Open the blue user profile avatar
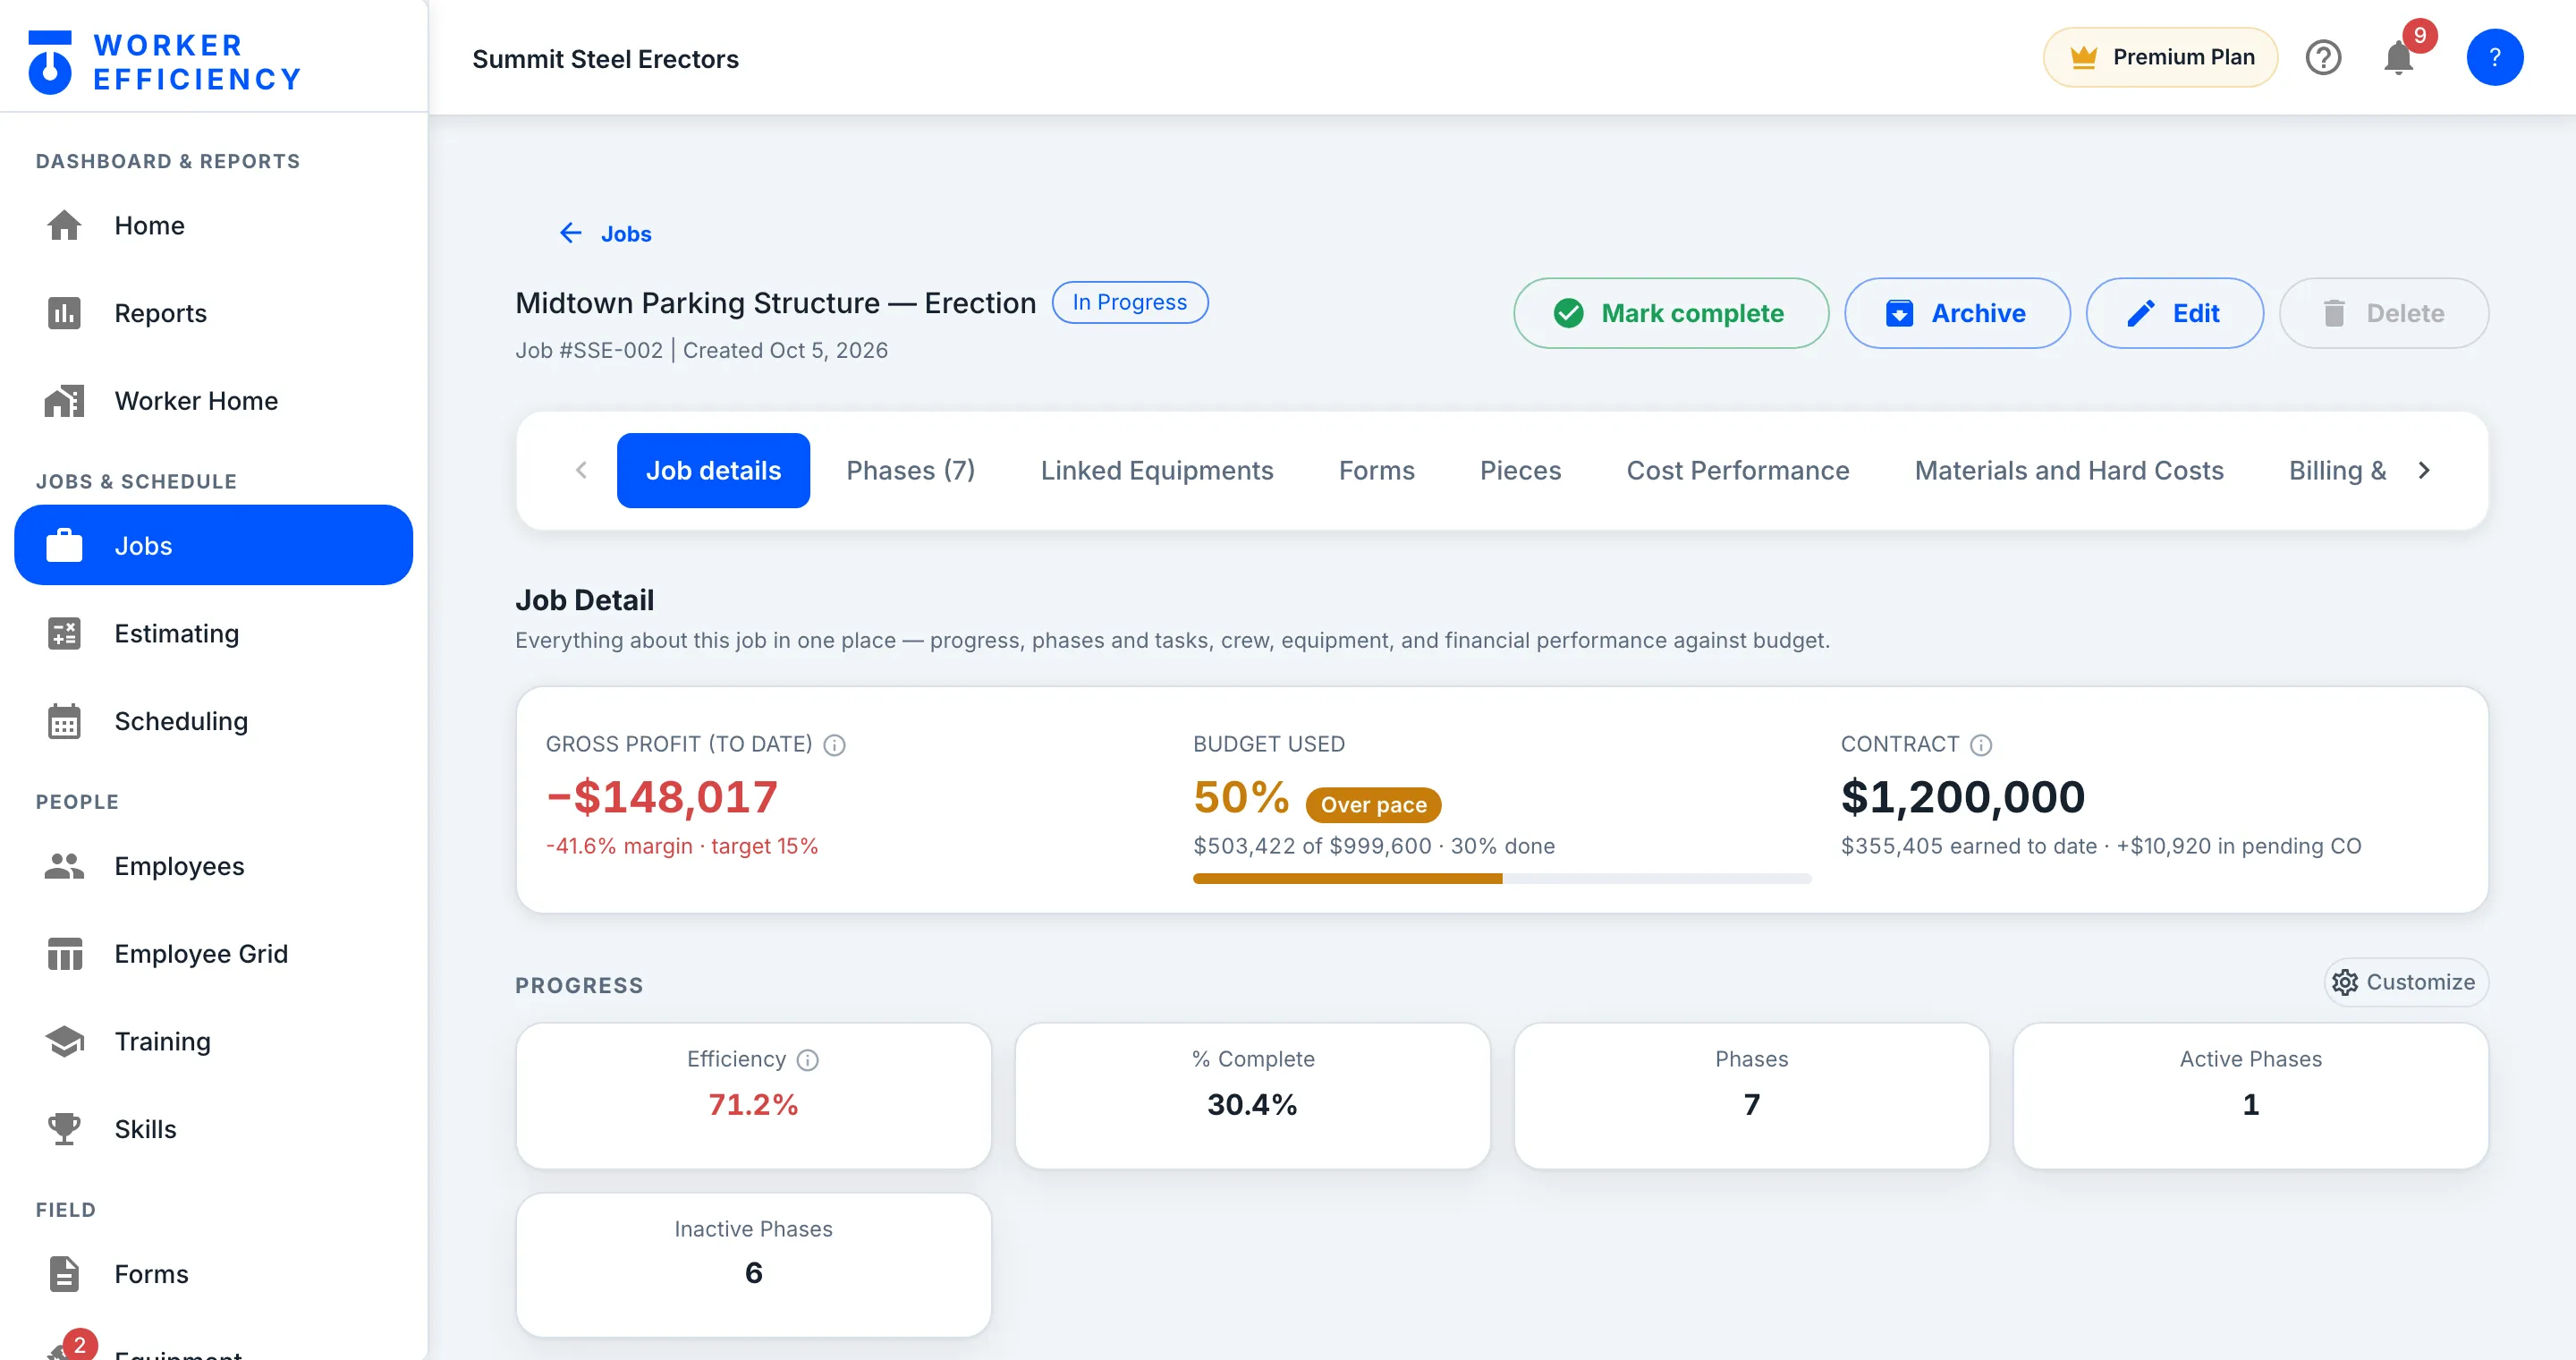 [x=2494, y=57]
